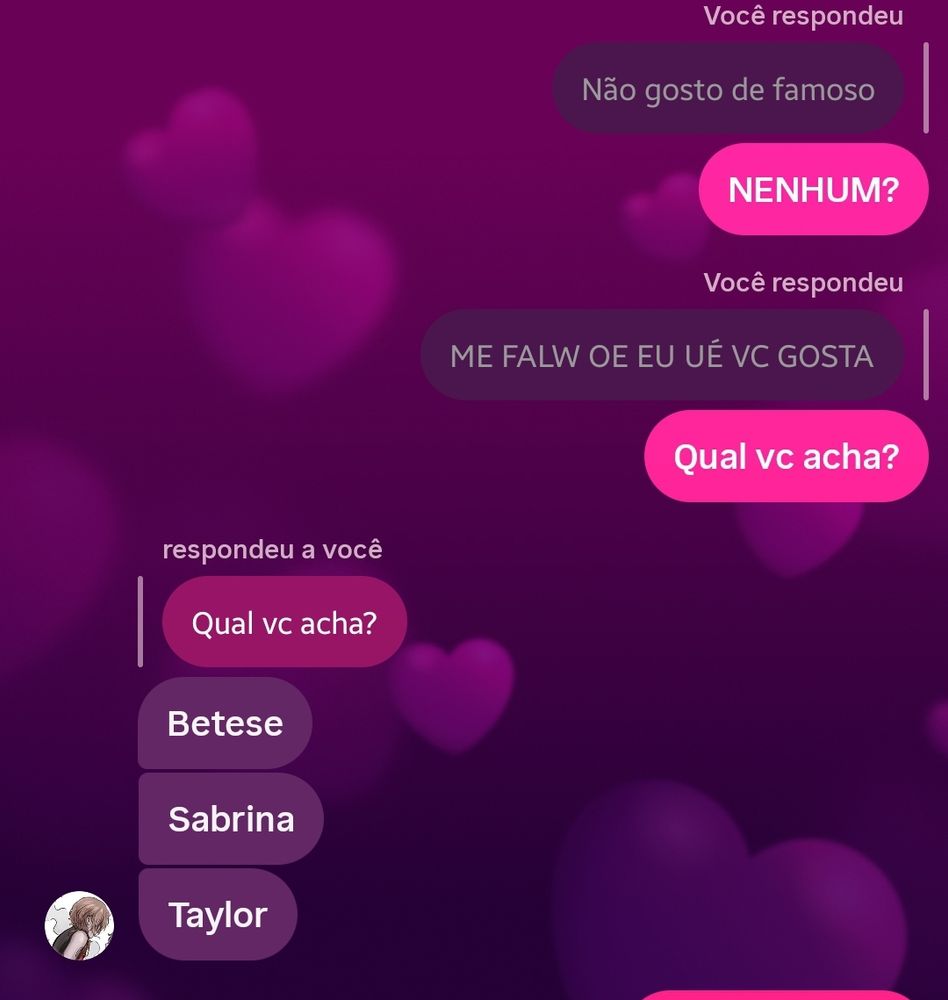
Task: Click the 'respondeu a você' label
Action: (x=272, y=549)
